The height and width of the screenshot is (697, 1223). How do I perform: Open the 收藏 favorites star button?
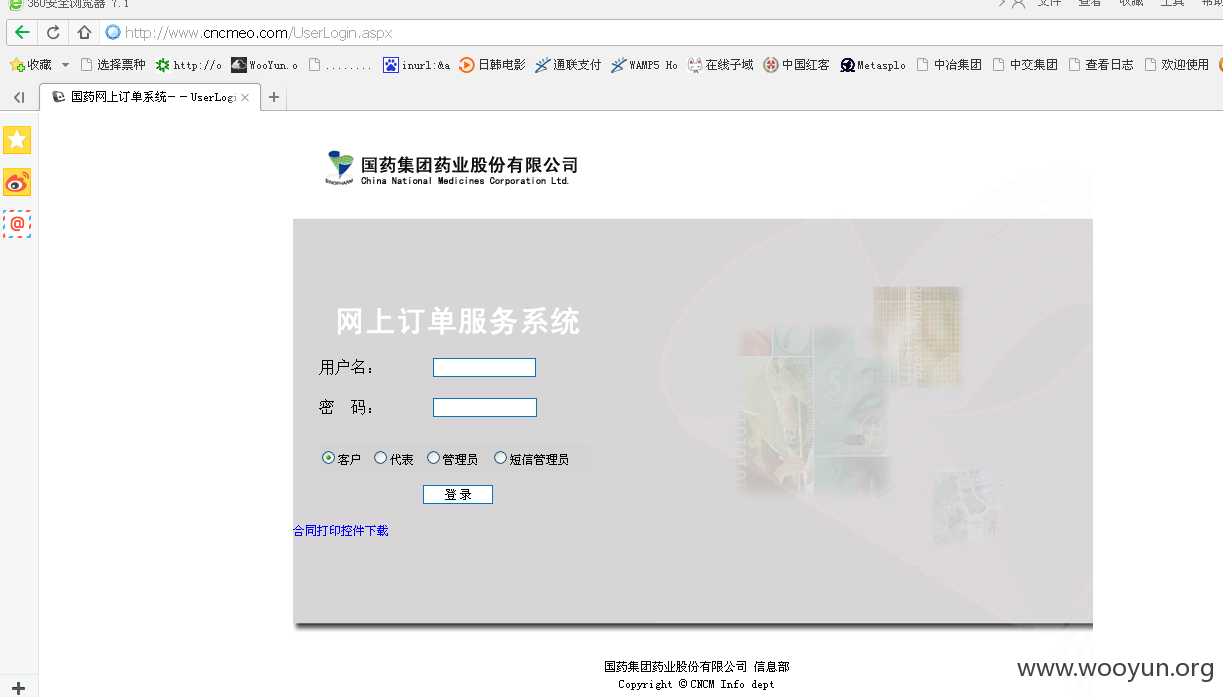(x=30, y=65)
